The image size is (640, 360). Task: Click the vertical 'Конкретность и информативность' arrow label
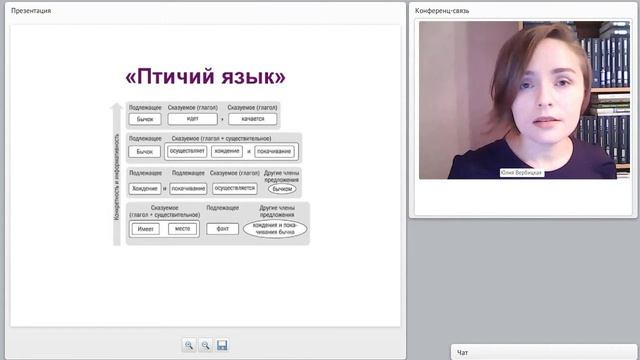tap(117, 177)
